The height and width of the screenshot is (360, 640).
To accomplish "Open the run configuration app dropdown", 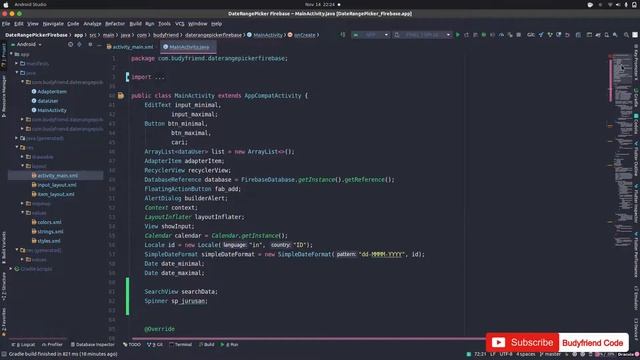I will (371, 35).
